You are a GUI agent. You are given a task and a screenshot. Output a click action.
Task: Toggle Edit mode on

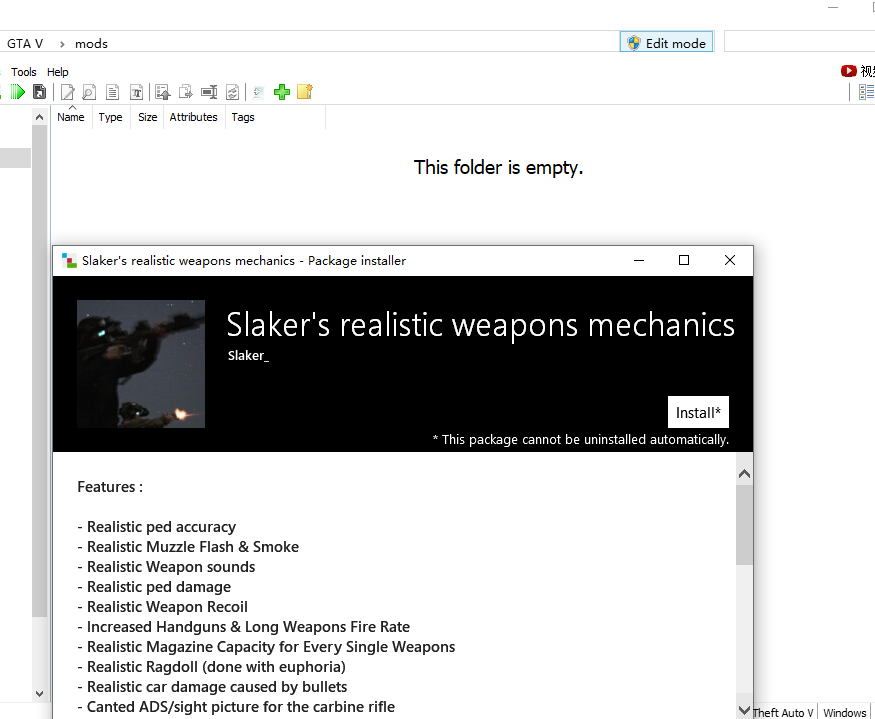(x=666, y=43)
